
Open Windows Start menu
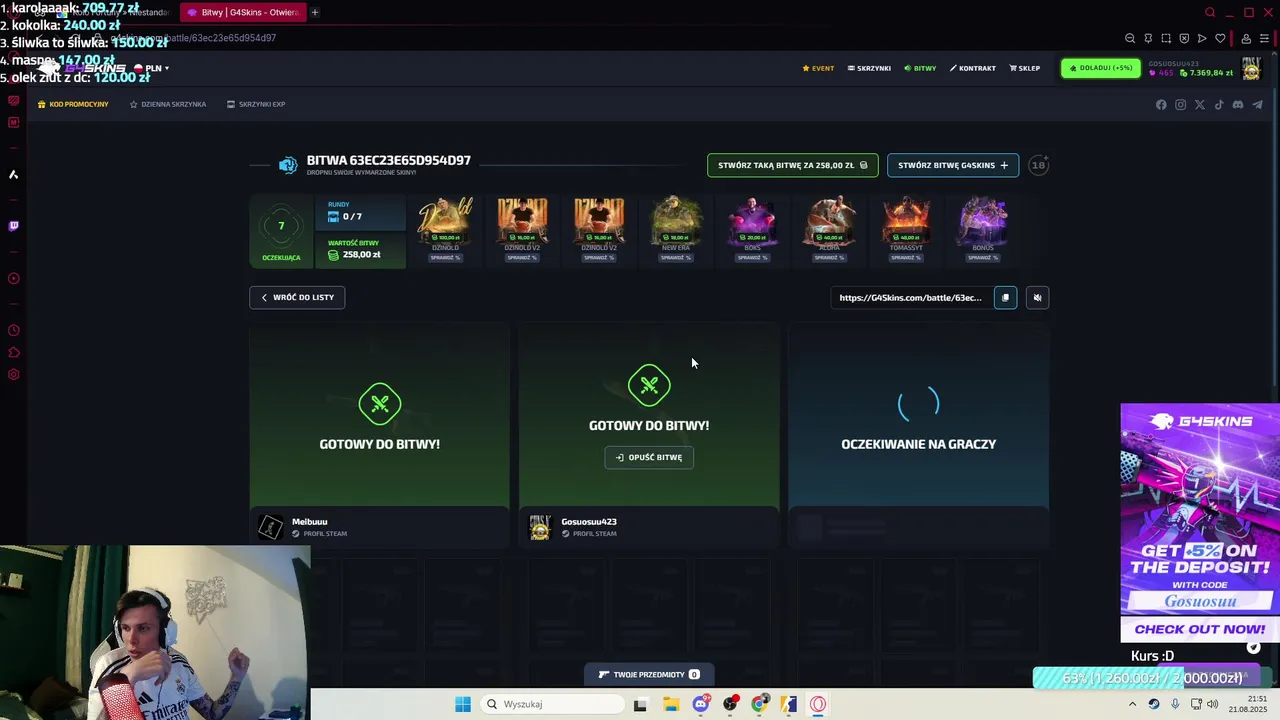point(463,704)
